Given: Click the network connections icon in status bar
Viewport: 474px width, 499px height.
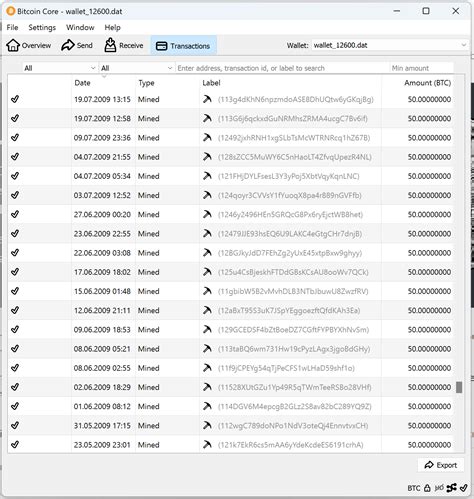Looking at the screenshot, I should [452, 488].
